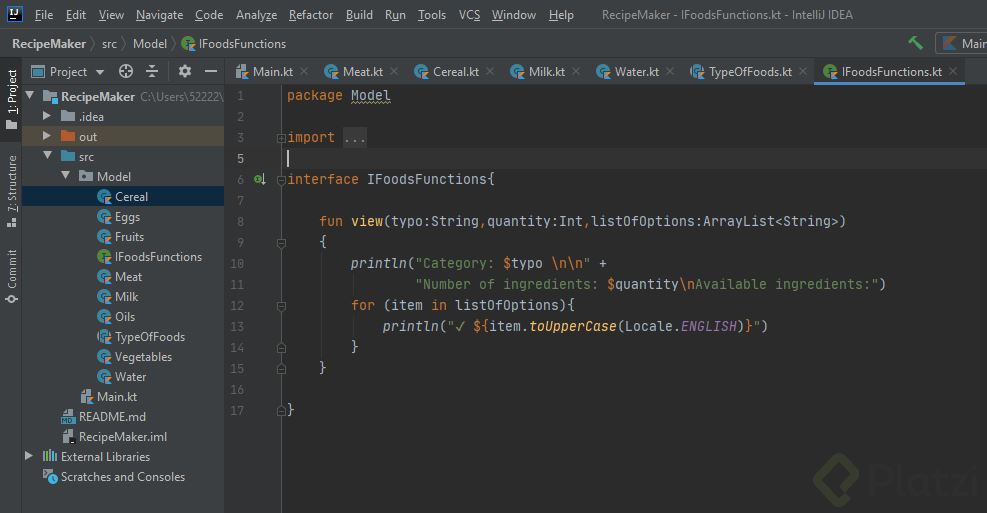Viewport: 987px width, 513px height.
Task: Open the Code menu
Action: (209, 14)
